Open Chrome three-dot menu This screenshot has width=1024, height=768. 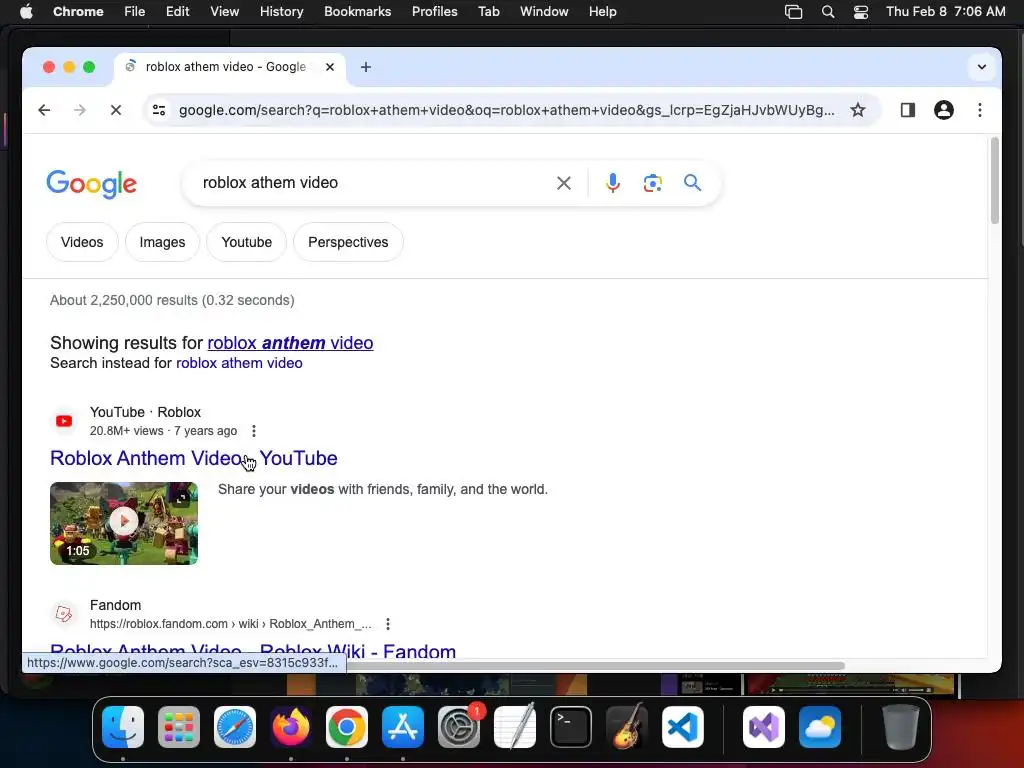tap(980, 110)
